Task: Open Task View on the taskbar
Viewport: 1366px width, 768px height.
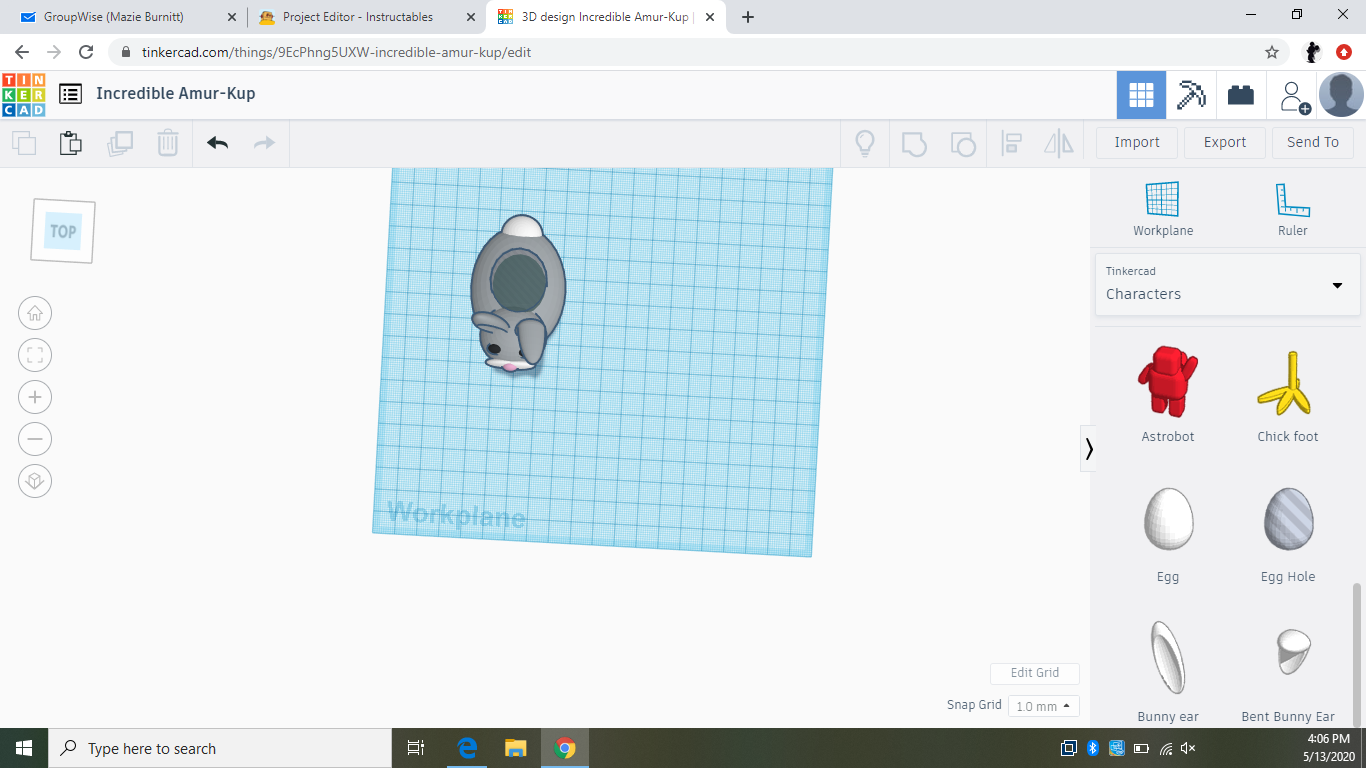Action: pyautogui.click(x=417, y=748)
